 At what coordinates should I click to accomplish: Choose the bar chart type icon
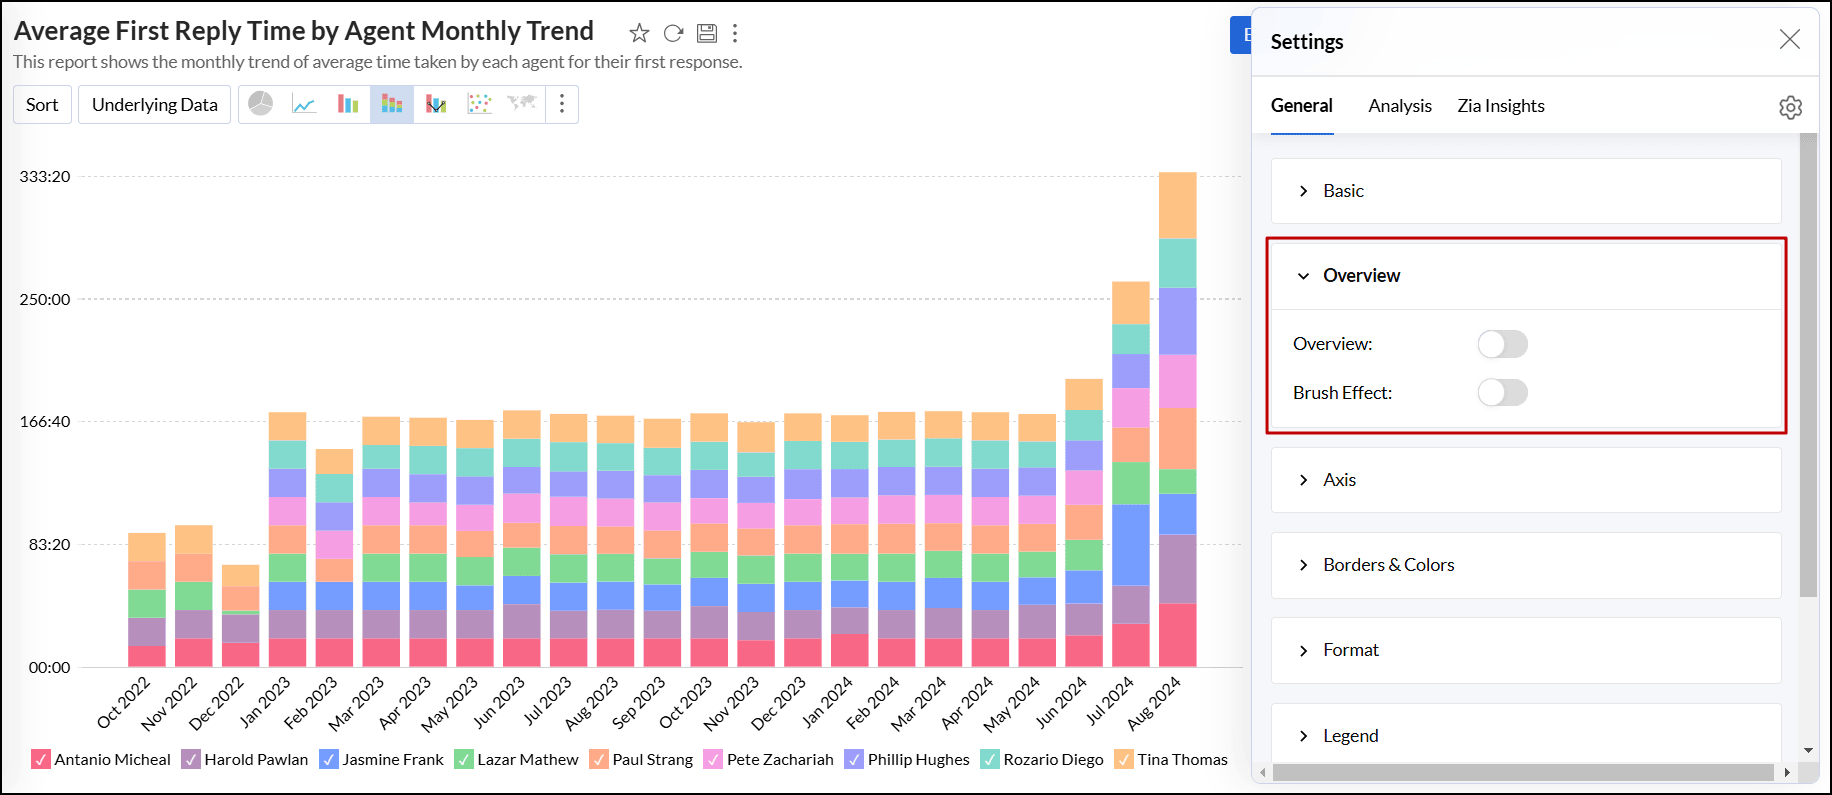(x=348, y=104)
